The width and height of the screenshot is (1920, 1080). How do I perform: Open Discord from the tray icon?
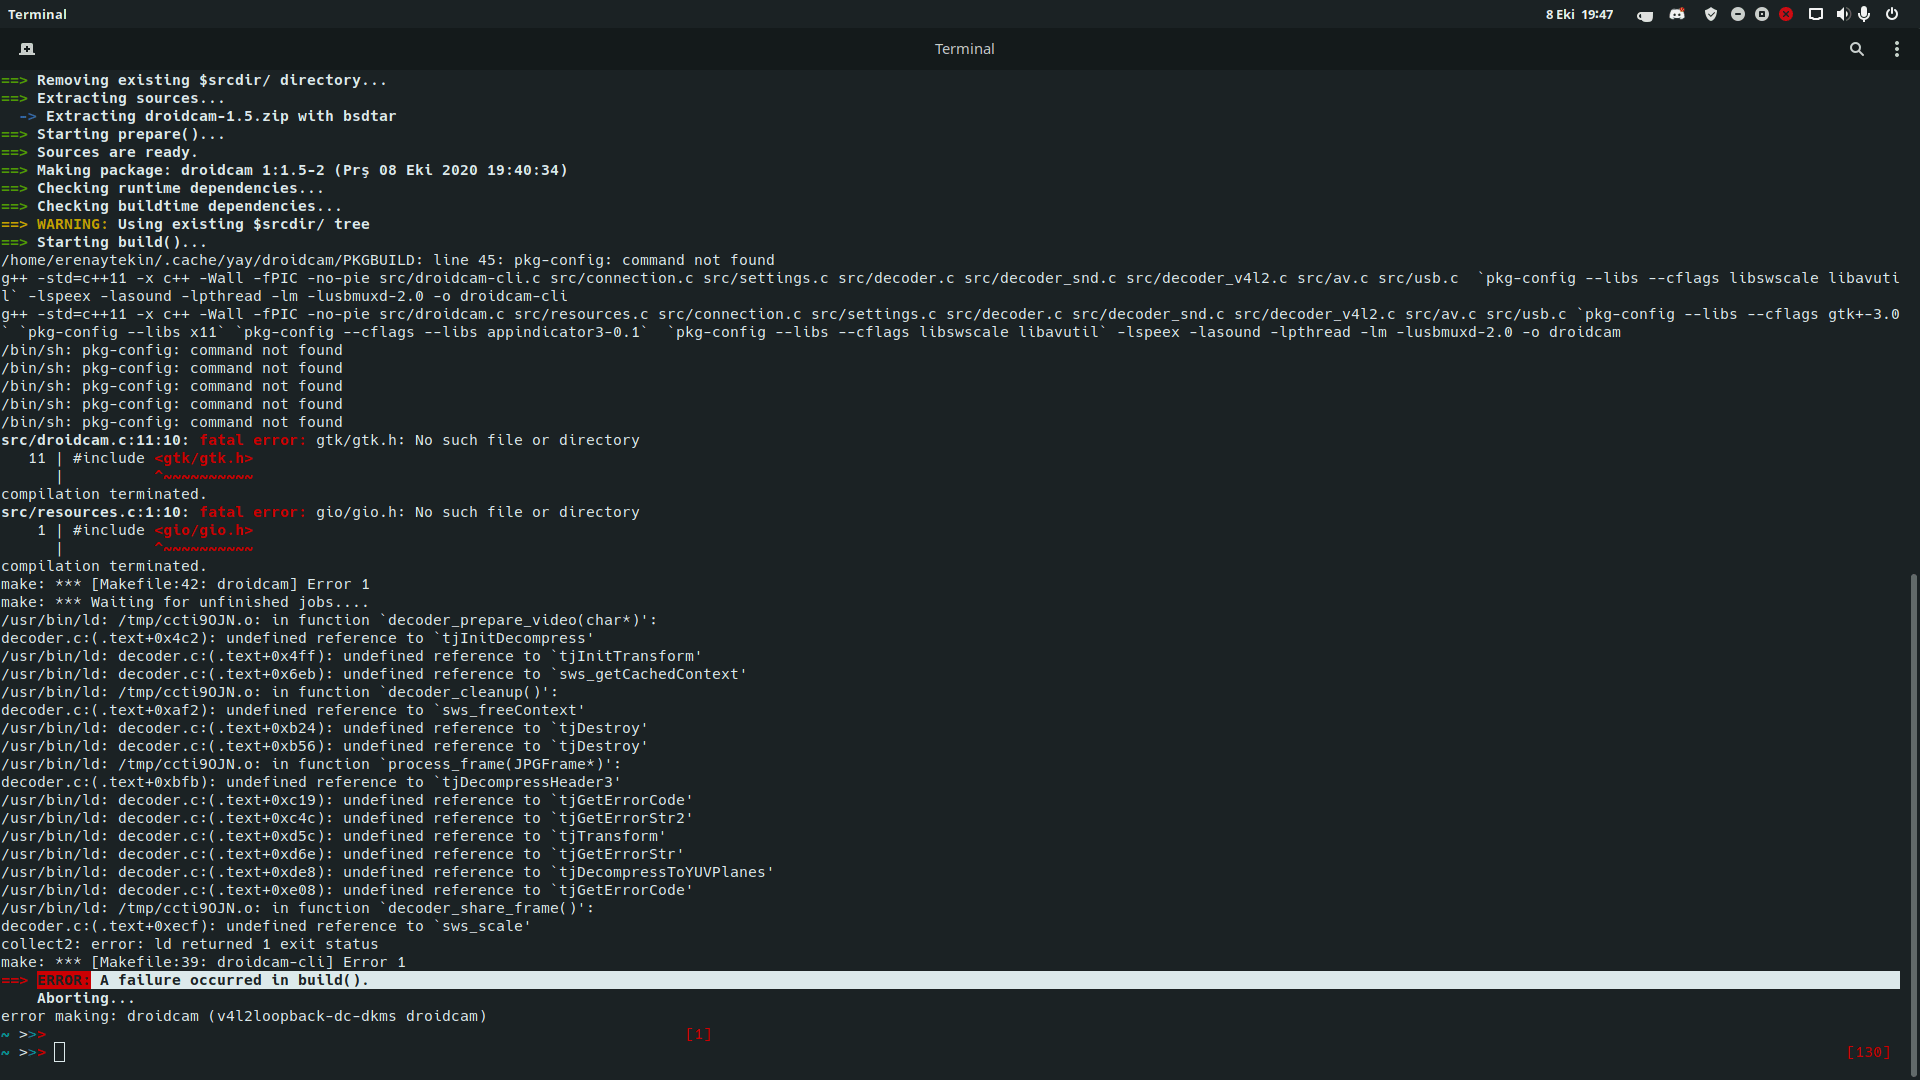point(1677,15)
